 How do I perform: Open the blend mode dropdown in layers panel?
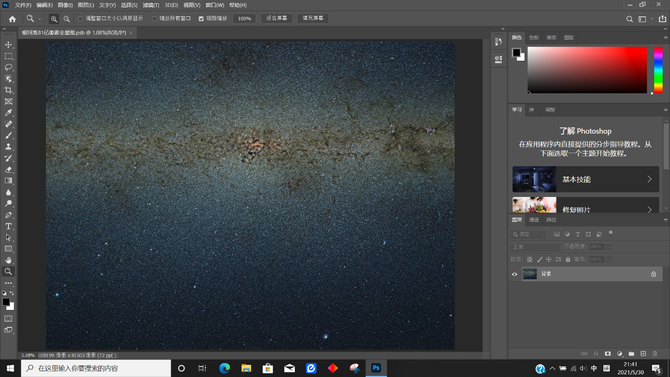click(535, 247)
